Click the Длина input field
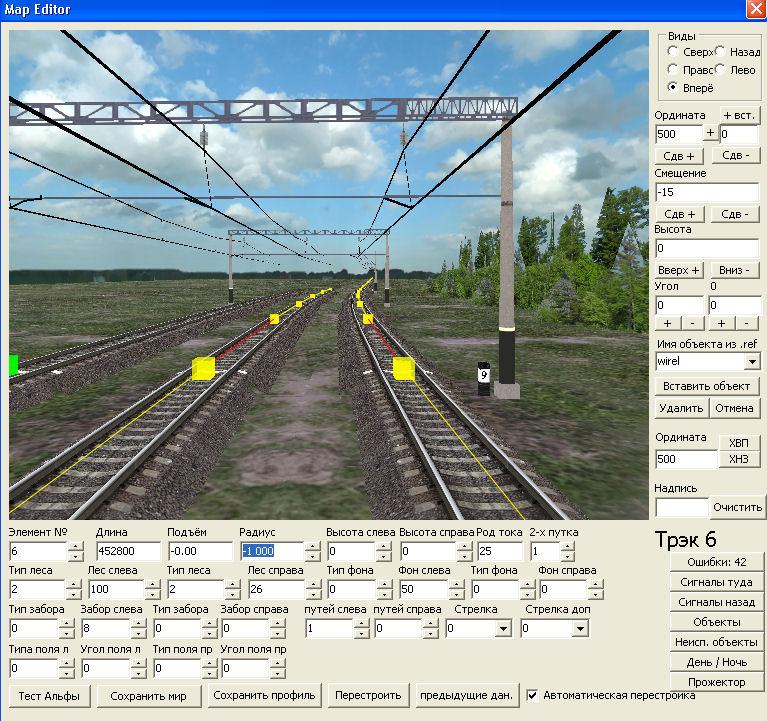This screenshot has height=721, width=767. (x=128, y=551)
